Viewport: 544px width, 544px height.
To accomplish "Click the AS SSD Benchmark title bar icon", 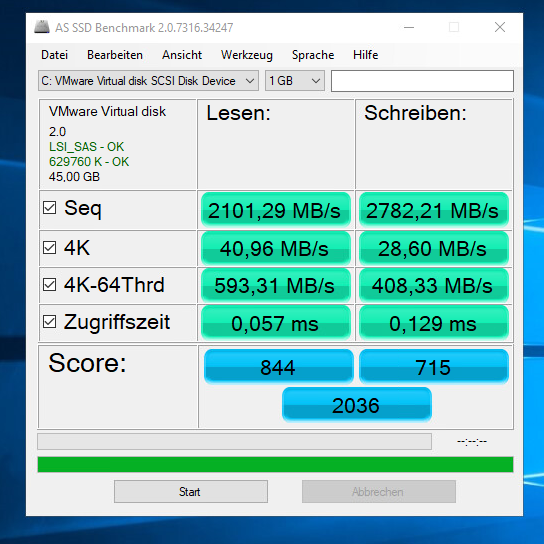I will coord(42,27).
